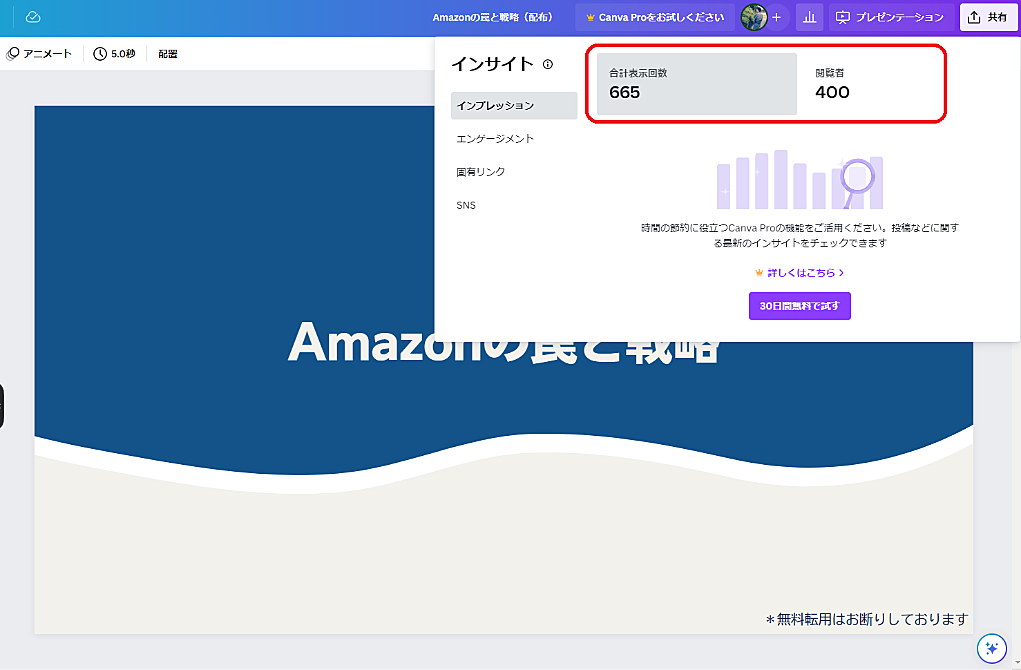Select the Amazon slide title text
The image size is (1021, 670).
pos(503,342)
